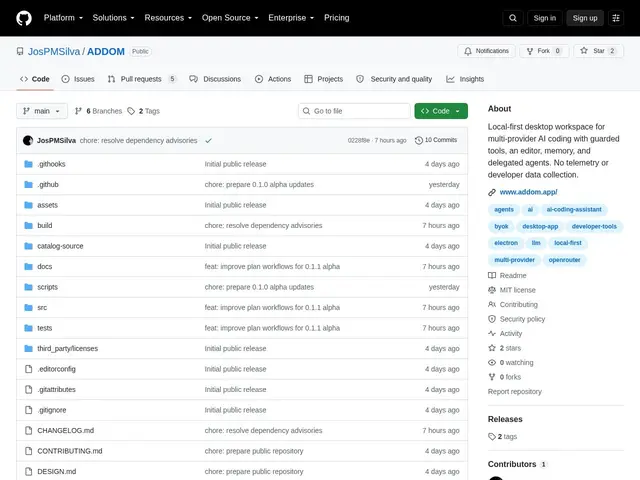
Task: Click the tag icon next to 2 Tags
Action: pyautogui.click(x=131, y=111)
